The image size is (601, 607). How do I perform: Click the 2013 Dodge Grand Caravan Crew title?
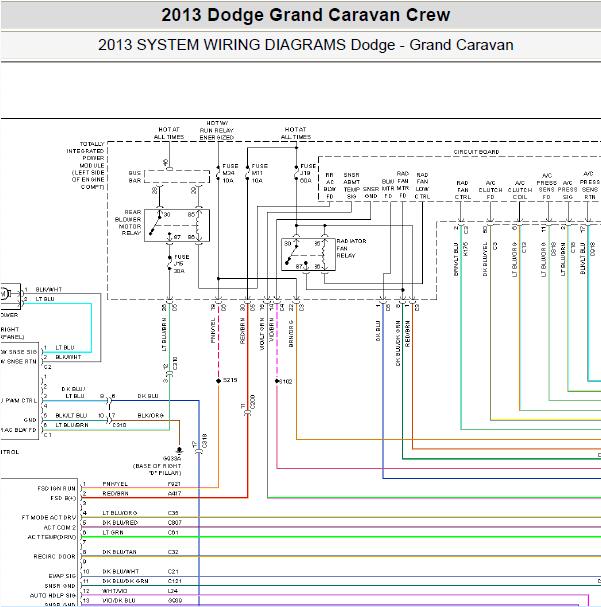pos(306,15)
